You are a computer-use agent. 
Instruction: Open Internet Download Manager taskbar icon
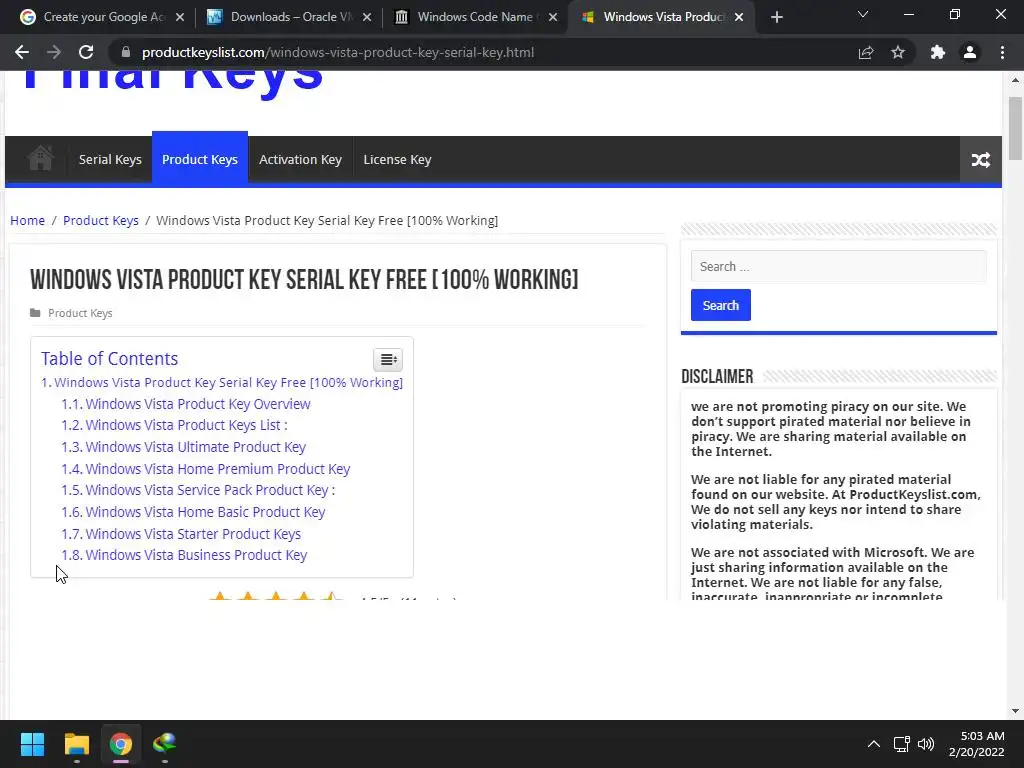(x=165, y=744)
